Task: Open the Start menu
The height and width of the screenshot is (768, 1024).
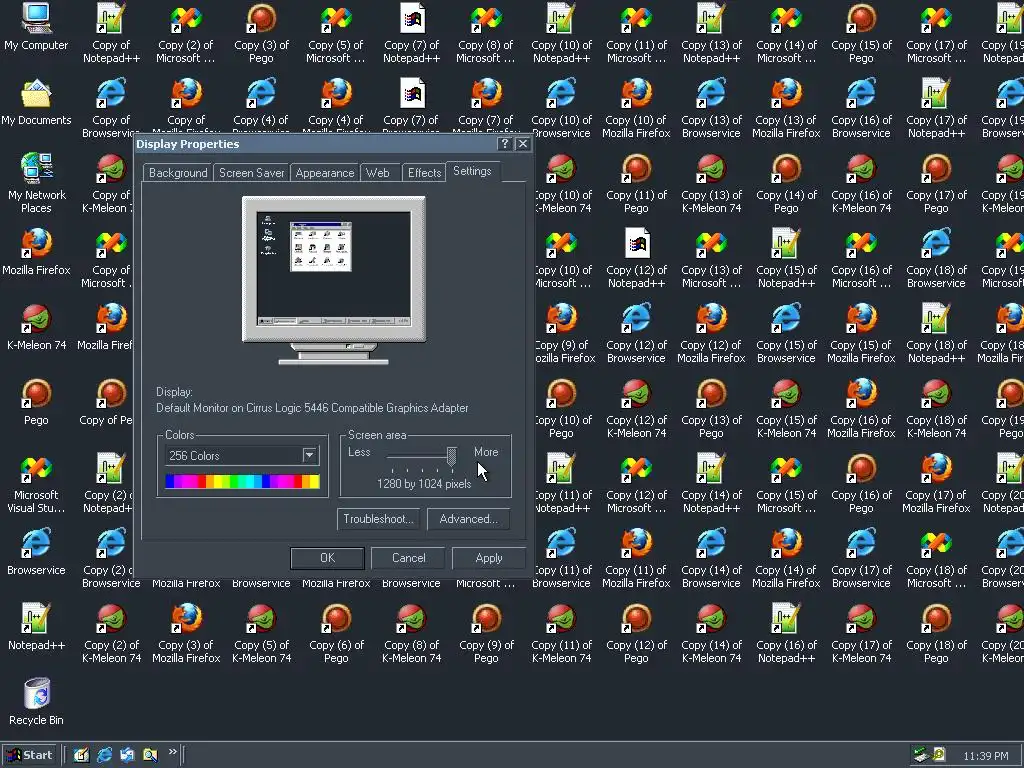Action: 30,755
